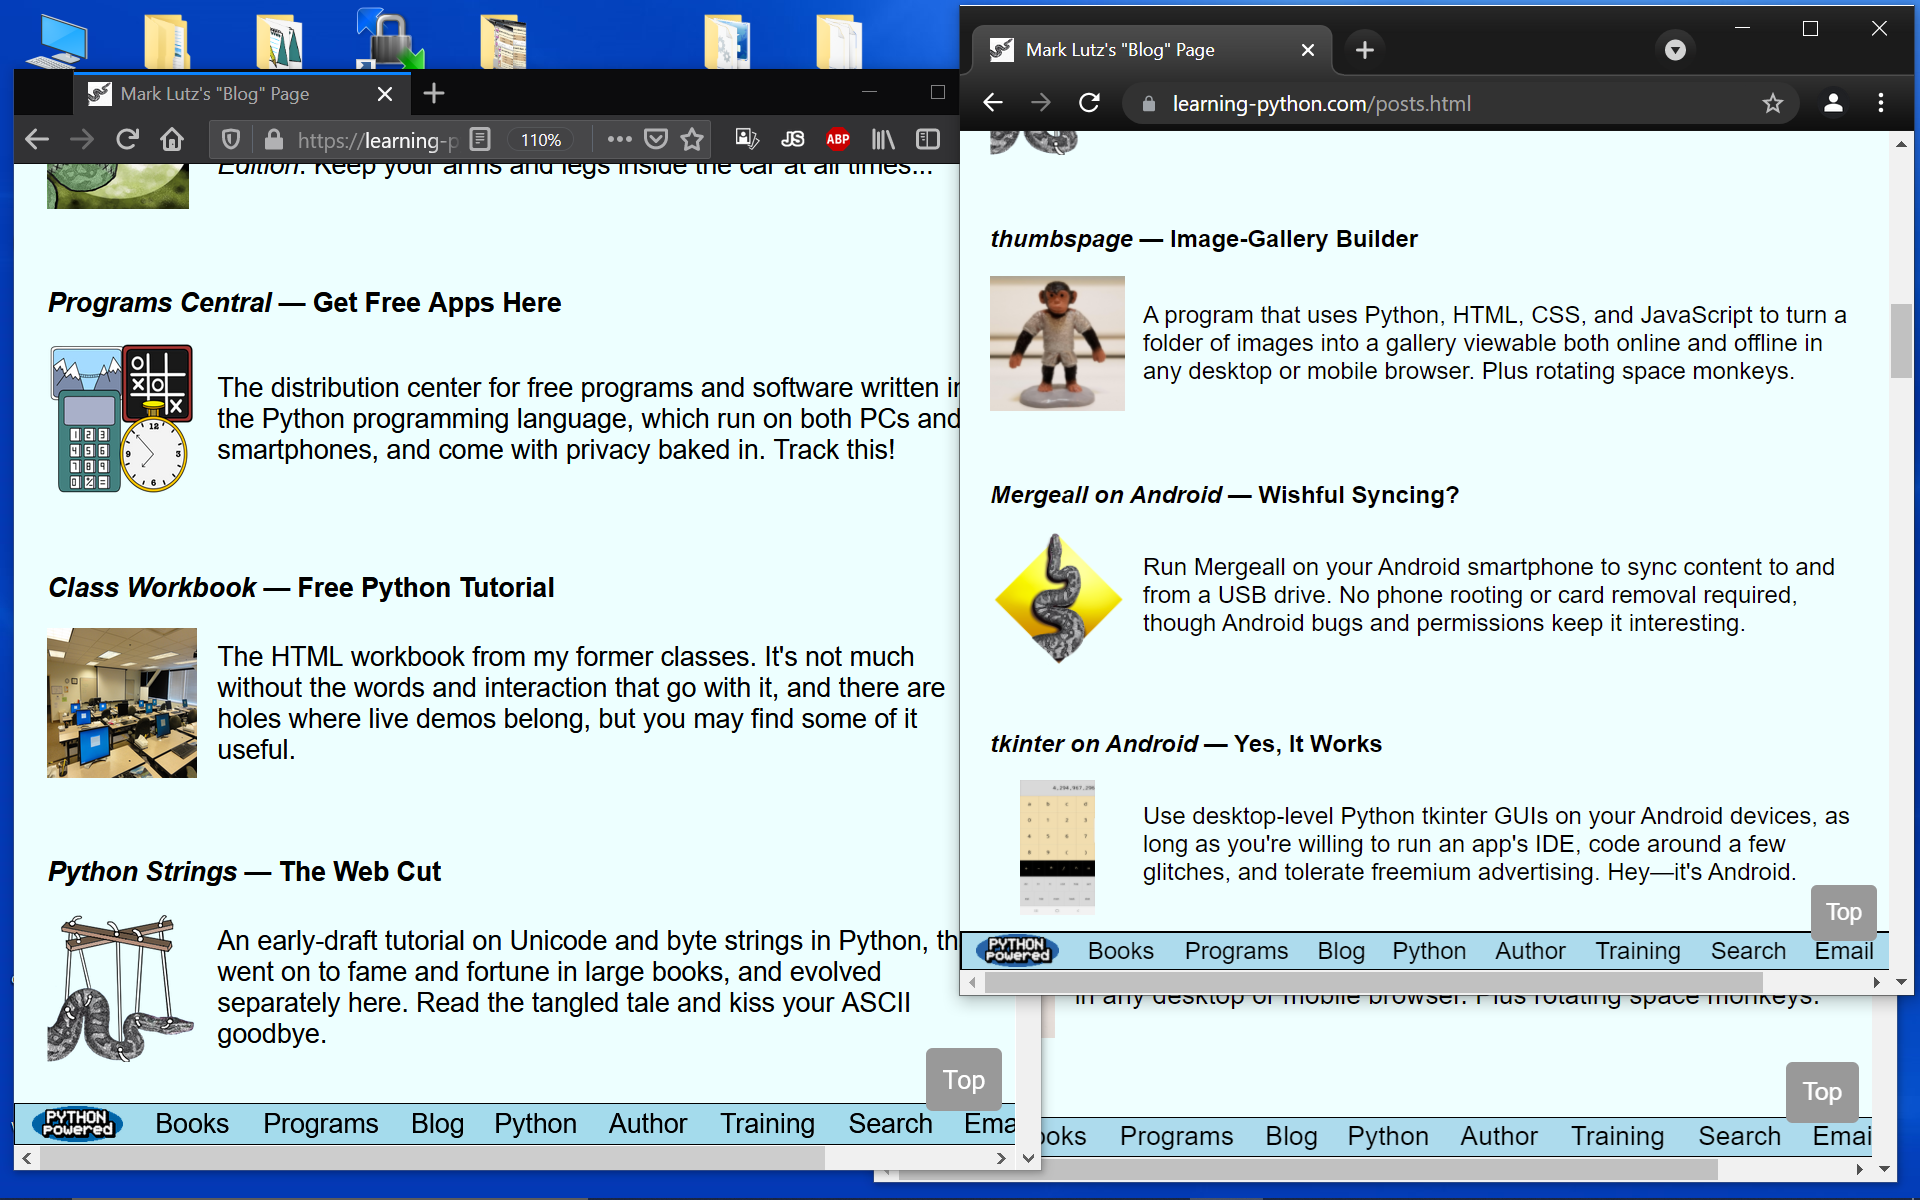Open Chrome profile avatar icon
Viewport: 1920px width, 1200px height.
click(x=1833, y=103)
